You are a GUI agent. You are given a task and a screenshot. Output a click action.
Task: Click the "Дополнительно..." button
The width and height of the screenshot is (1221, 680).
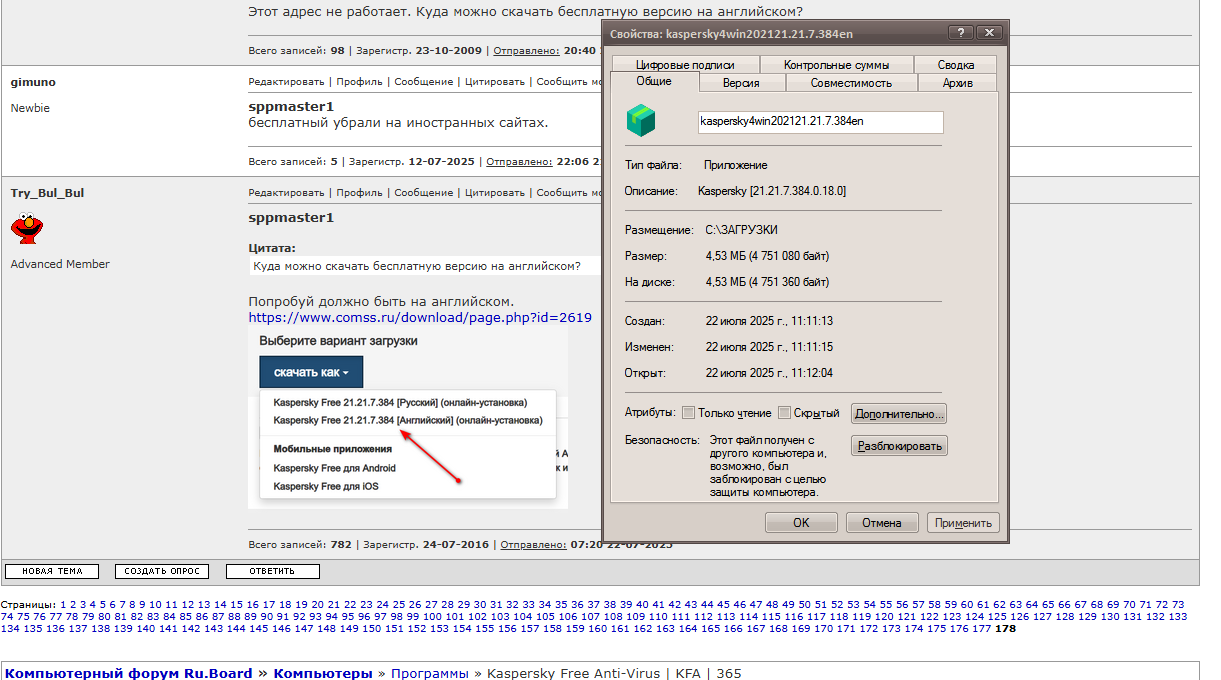click(899, 414)
